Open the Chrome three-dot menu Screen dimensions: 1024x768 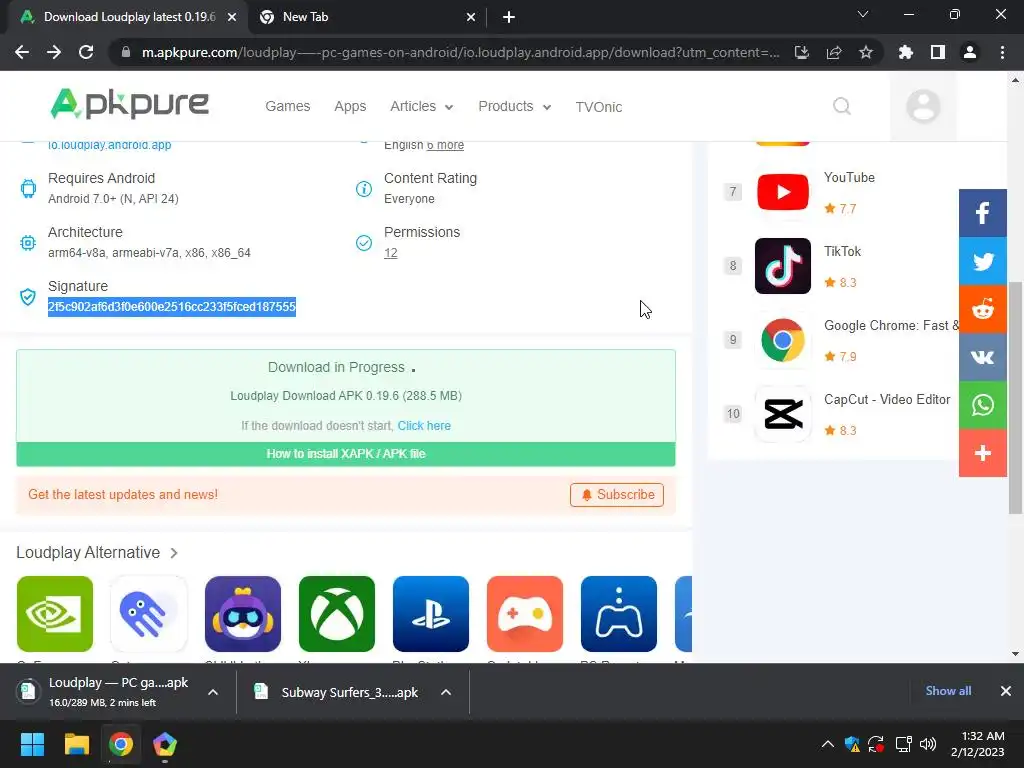[1002, 52]
